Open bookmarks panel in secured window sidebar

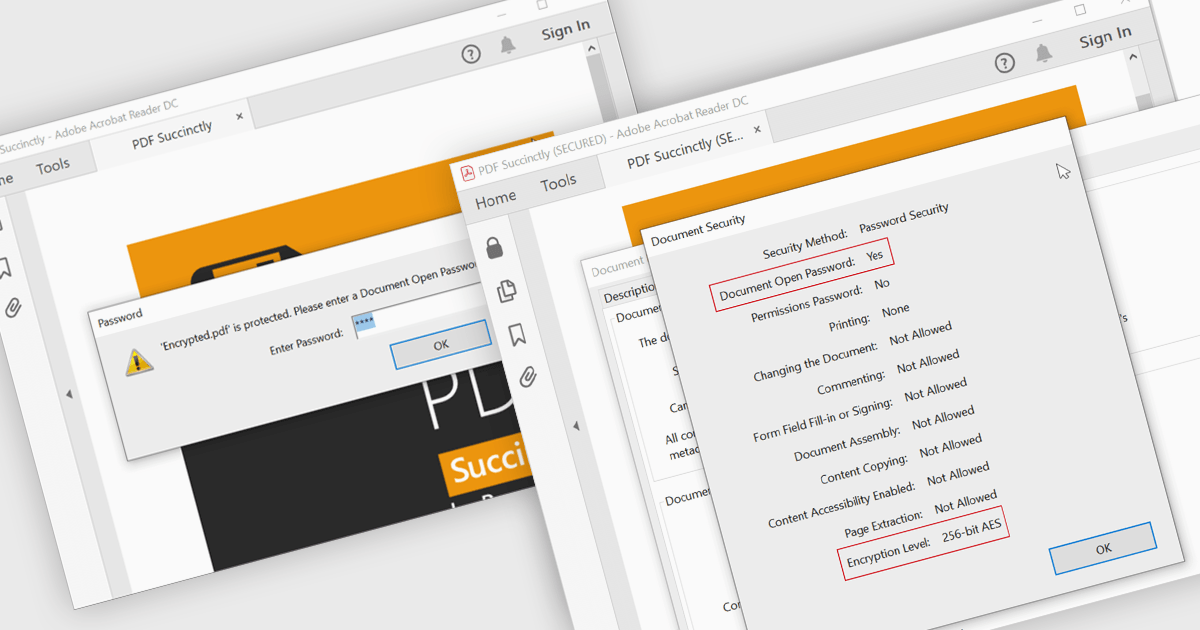pos(519,334)
